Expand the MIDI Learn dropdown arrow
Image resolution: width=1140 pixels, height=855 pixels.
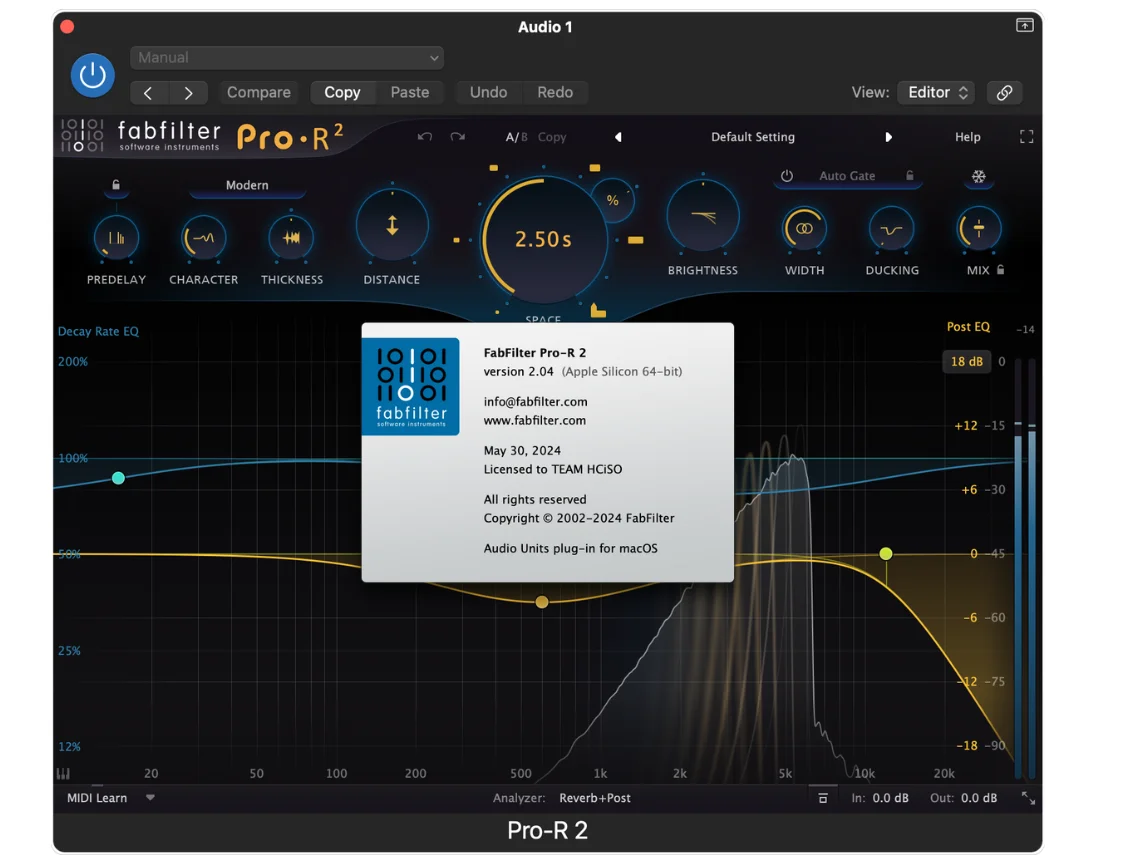point(150,798)
